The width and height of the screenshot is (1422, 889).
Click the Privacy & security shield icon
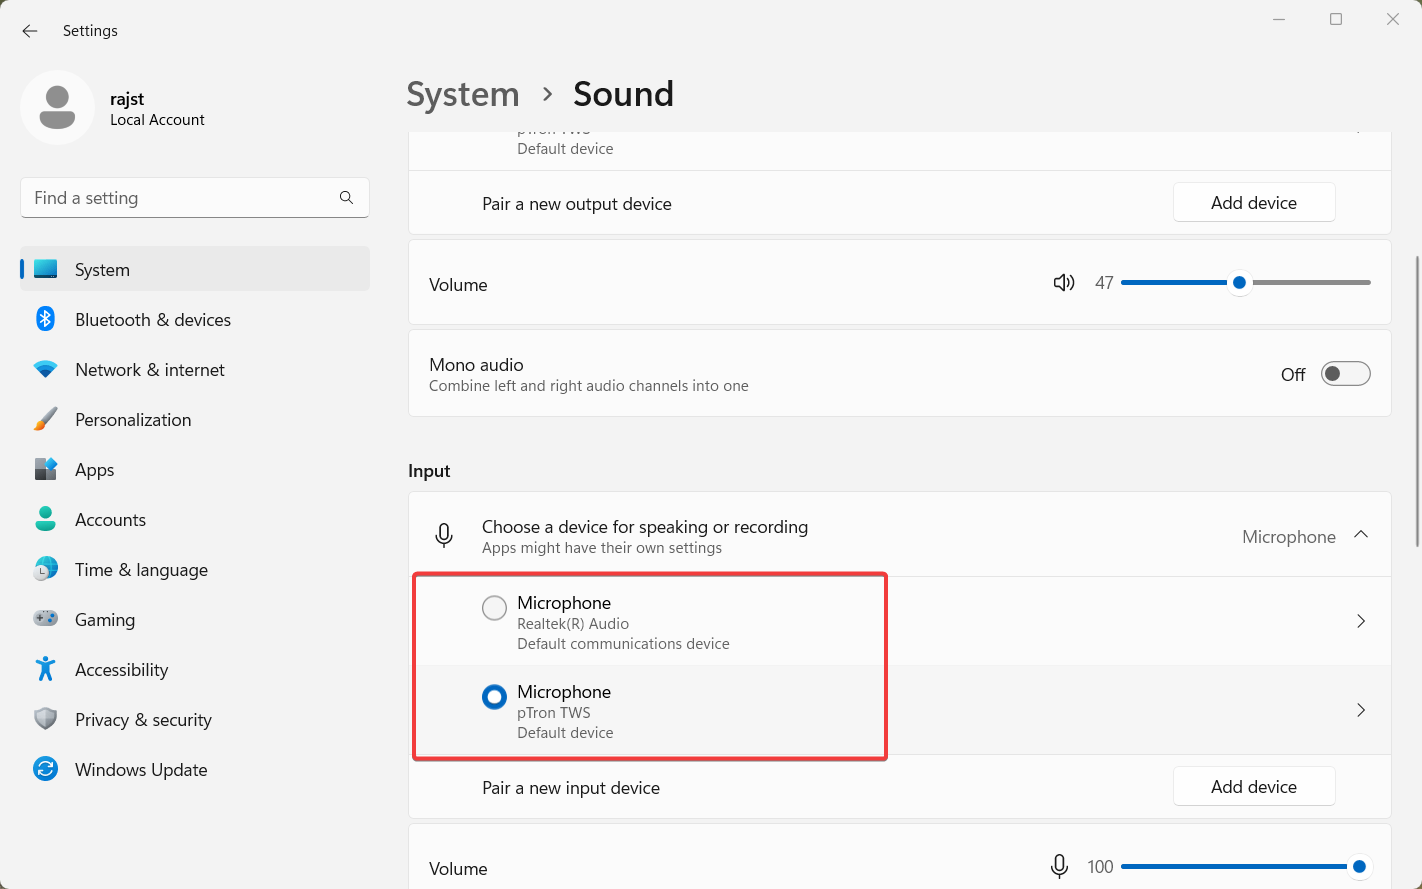point(45,719)
